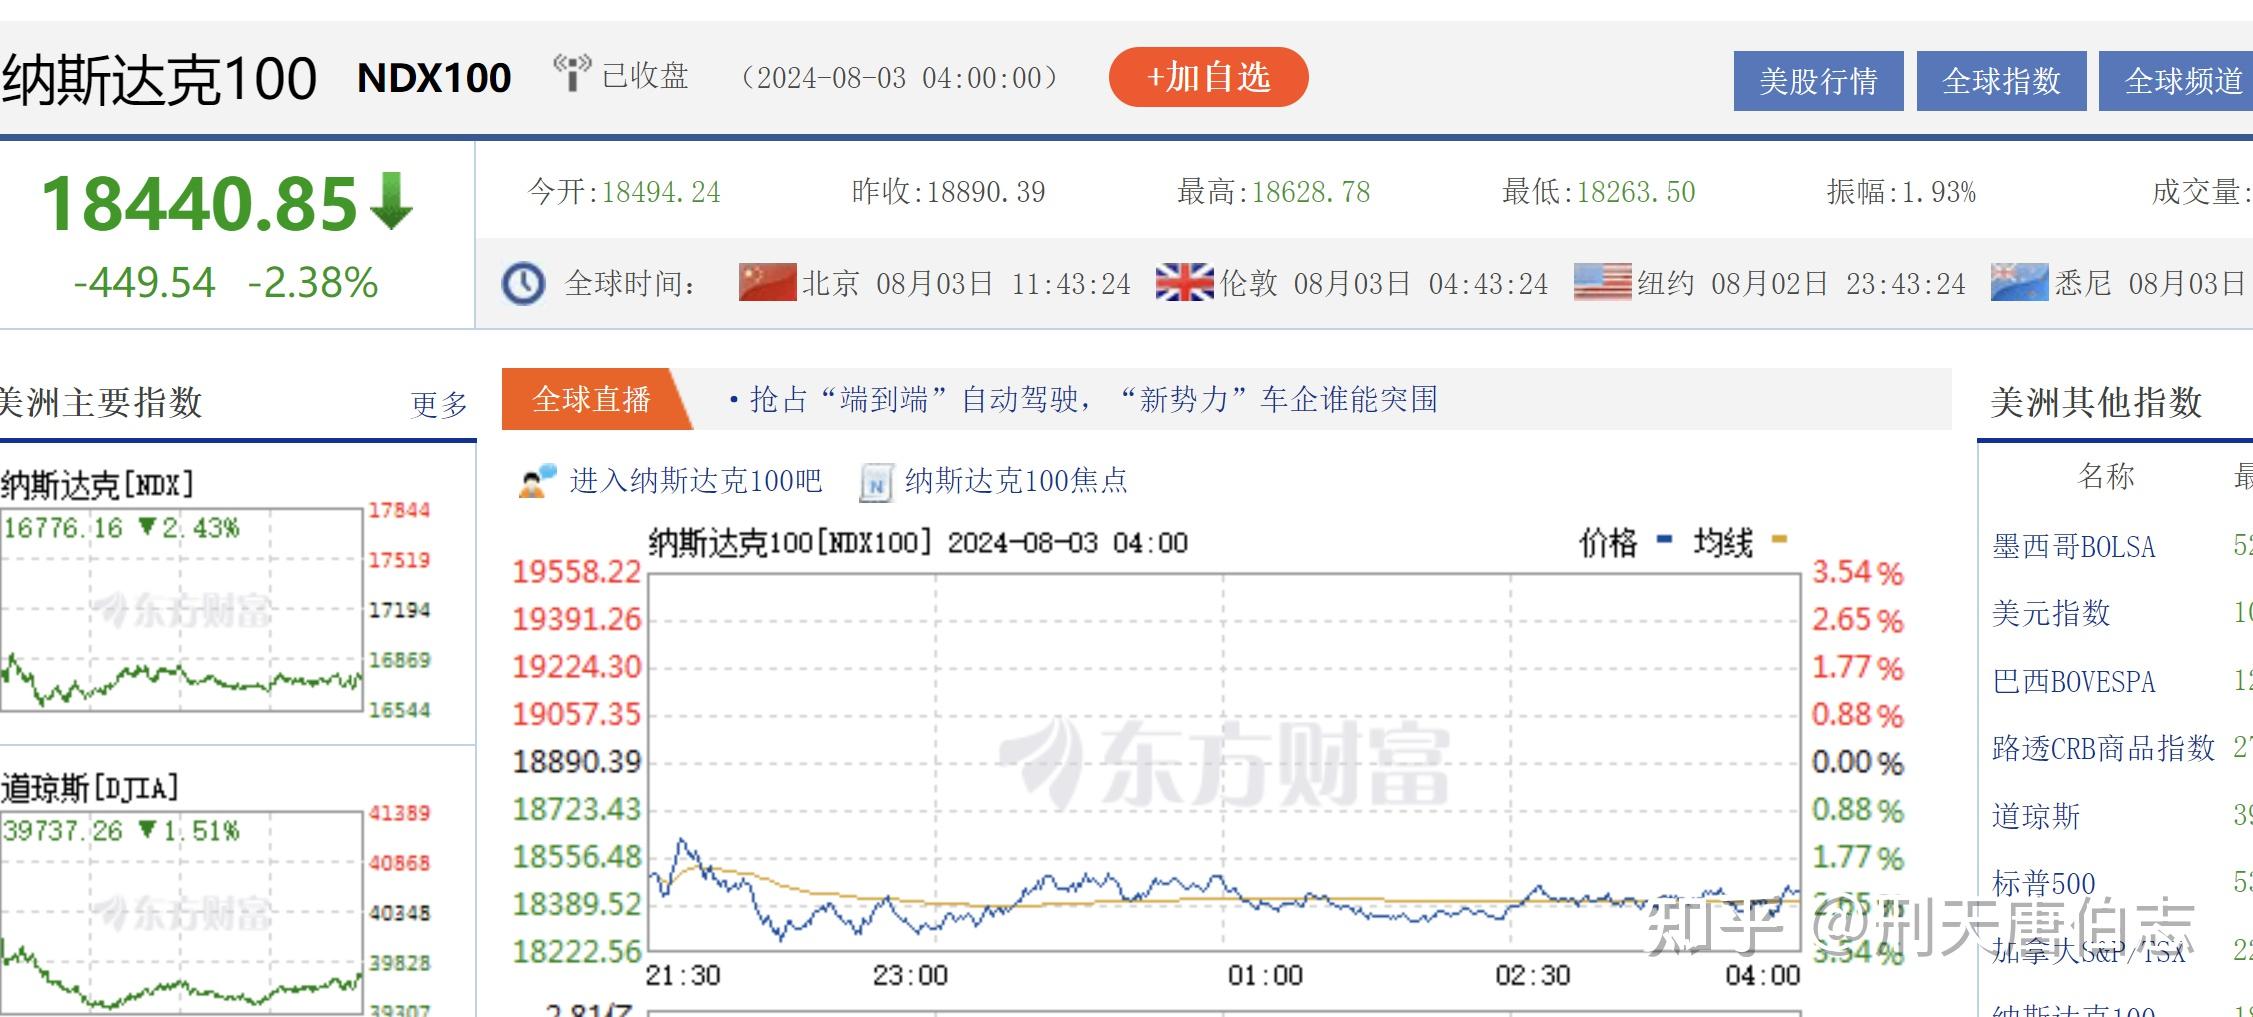Open the 道琼斯[DJIA] mini chart
2253x1017 pixels.
coord(181,912)
